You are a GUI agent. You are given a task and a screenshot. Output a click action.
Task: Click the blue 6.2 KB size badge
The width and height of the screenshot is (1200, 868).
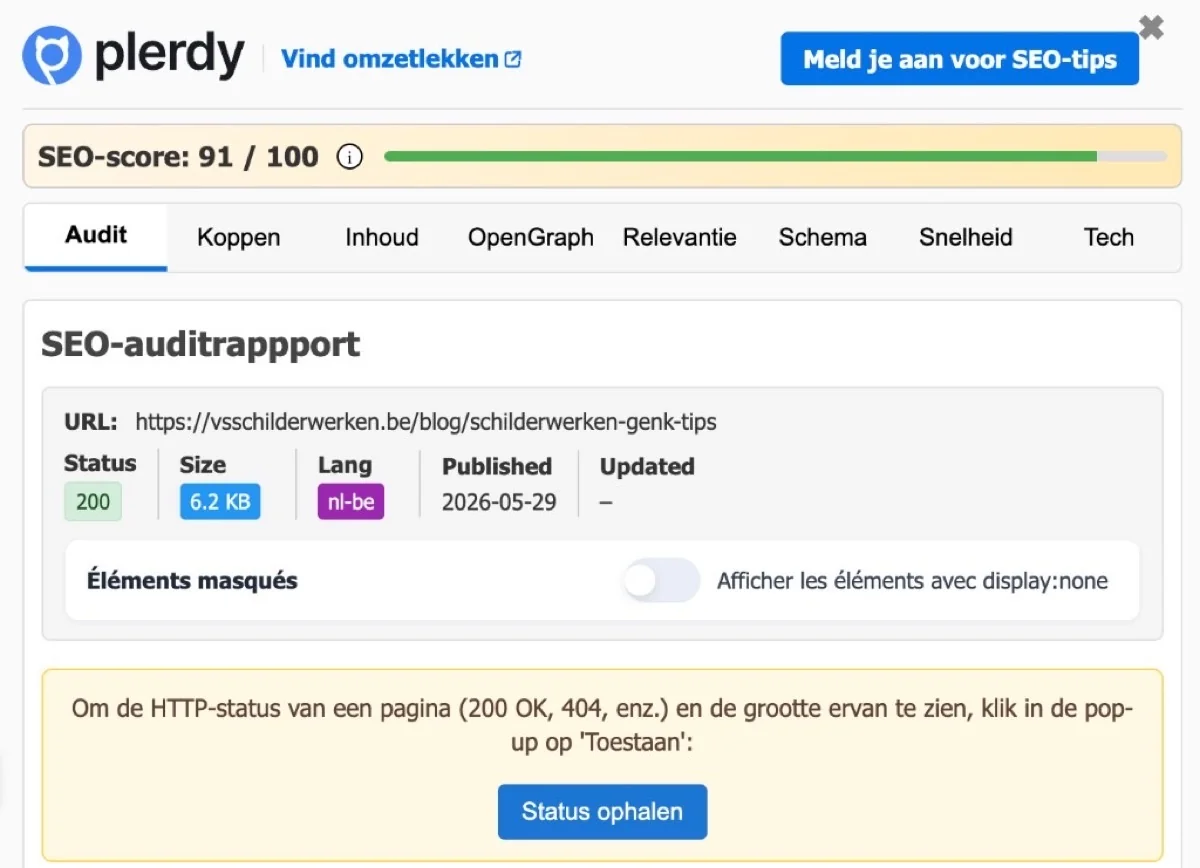[220, 501]
